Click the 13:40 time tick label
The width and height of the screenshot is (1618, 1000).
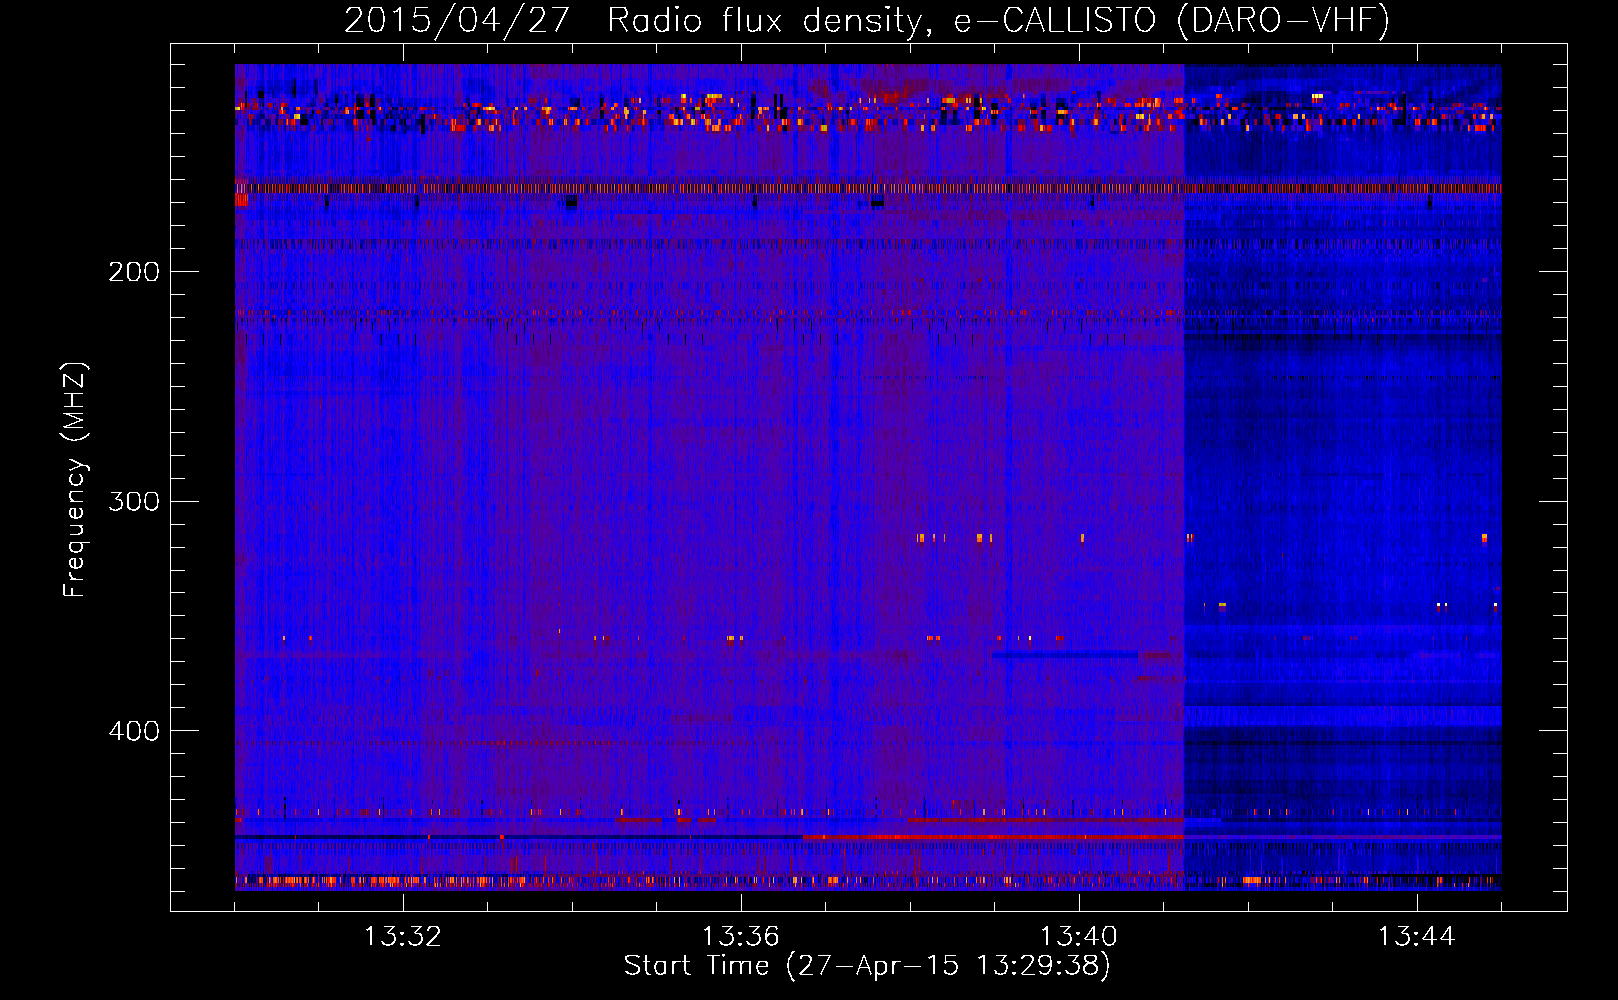(1079, 937)
